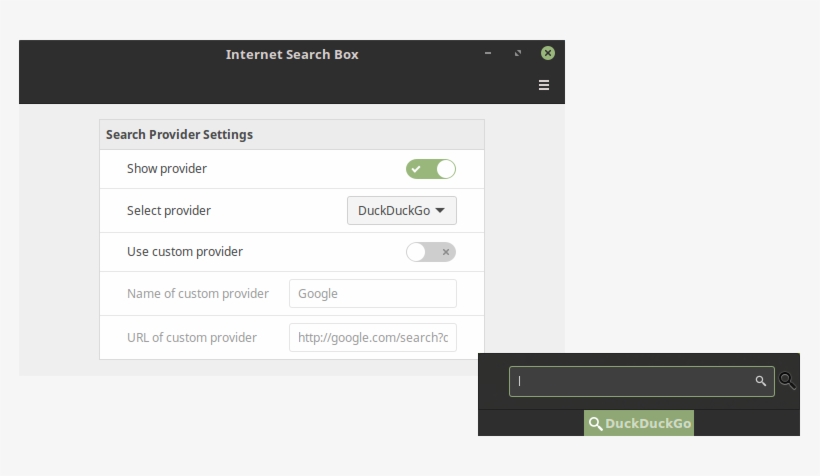
Task: Click into the Name of custom provider field
Action: (x=372, y=294)
